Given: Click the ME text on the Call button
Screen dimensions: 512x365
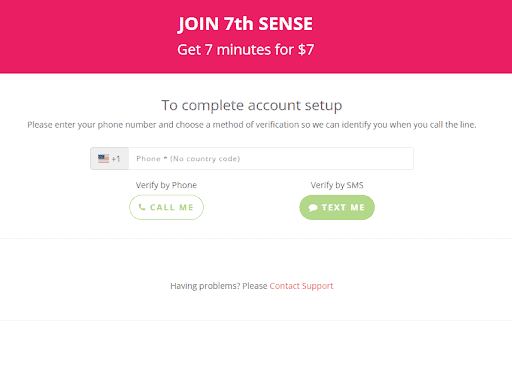Looking at the screenshot, I should click(186, 207).
